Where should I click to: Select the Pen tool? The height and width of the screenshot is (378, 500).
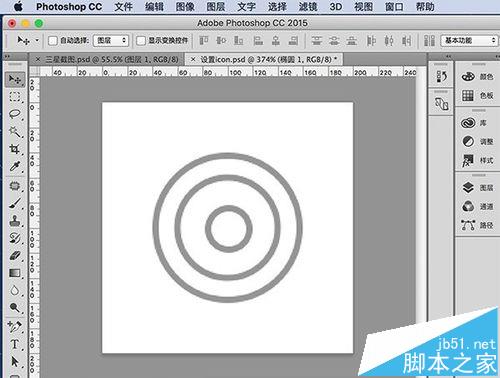click(x=15, y=327)
